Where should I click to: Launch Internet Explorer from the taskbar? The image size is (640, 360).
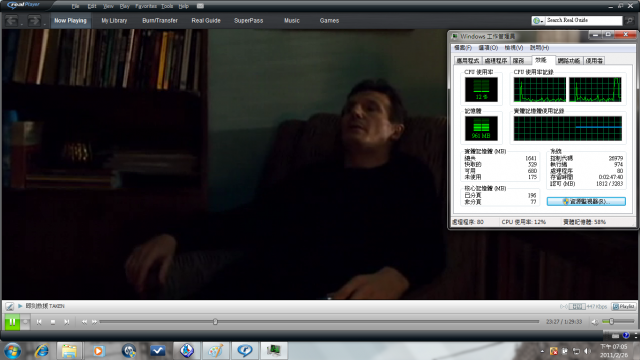(x=41, y=351)
